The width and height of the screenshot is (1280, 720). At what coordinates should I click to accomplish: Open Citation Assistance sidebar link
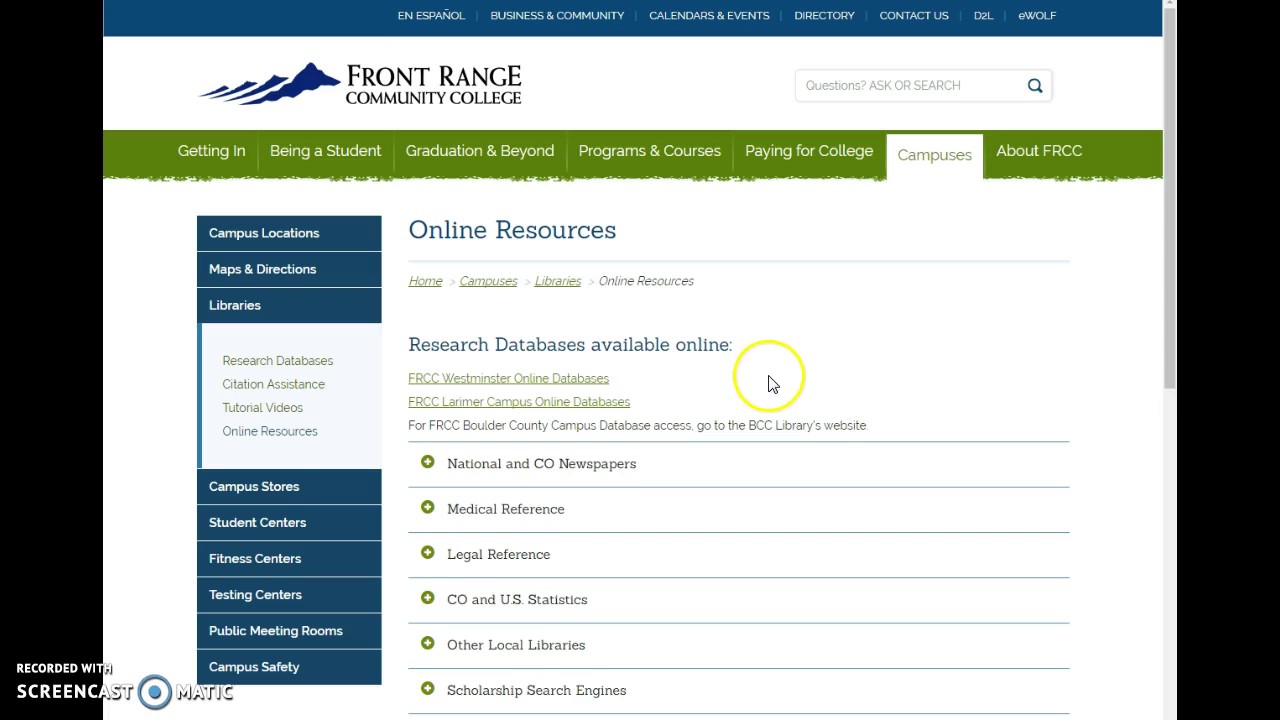(273, 384)
